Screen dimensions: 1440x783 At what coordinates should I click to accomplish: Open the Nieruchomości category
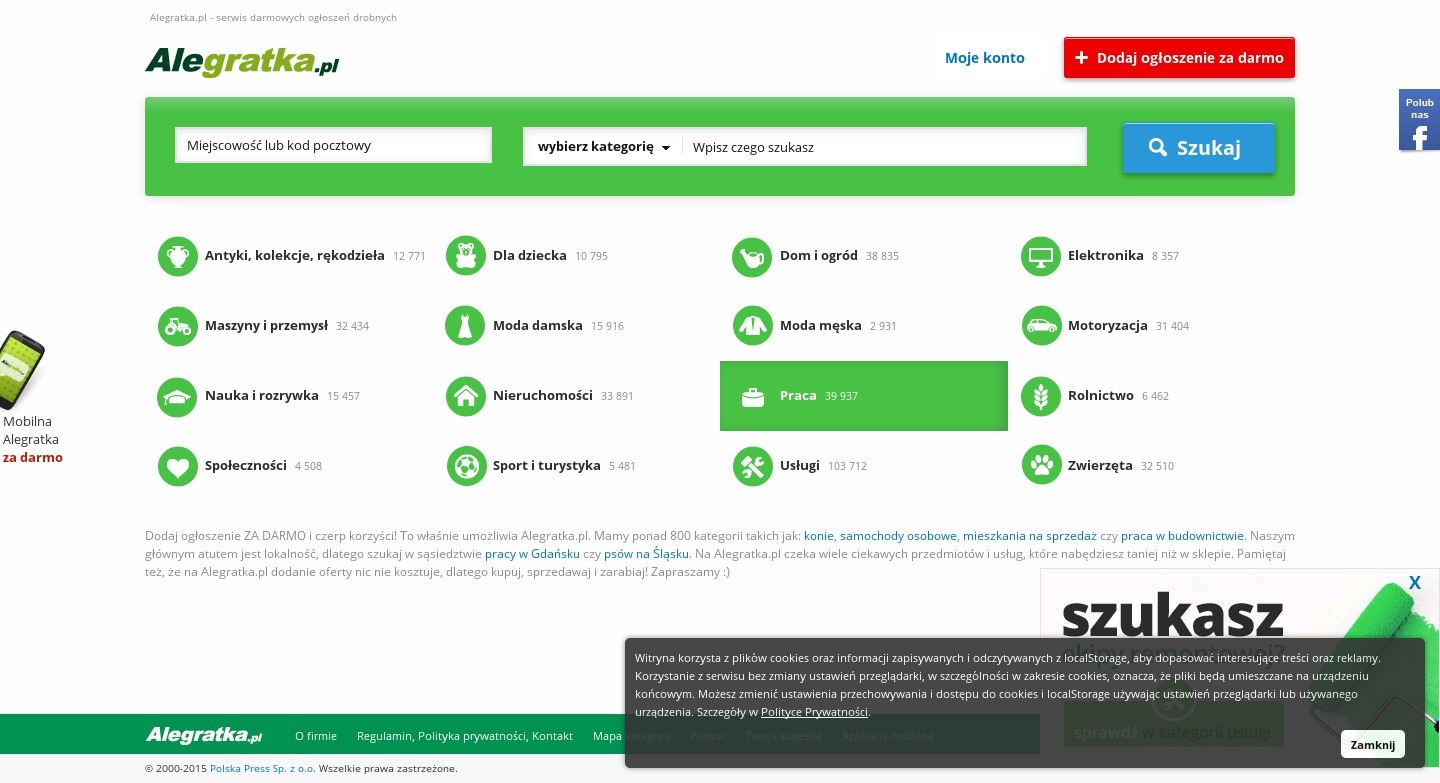542,396
